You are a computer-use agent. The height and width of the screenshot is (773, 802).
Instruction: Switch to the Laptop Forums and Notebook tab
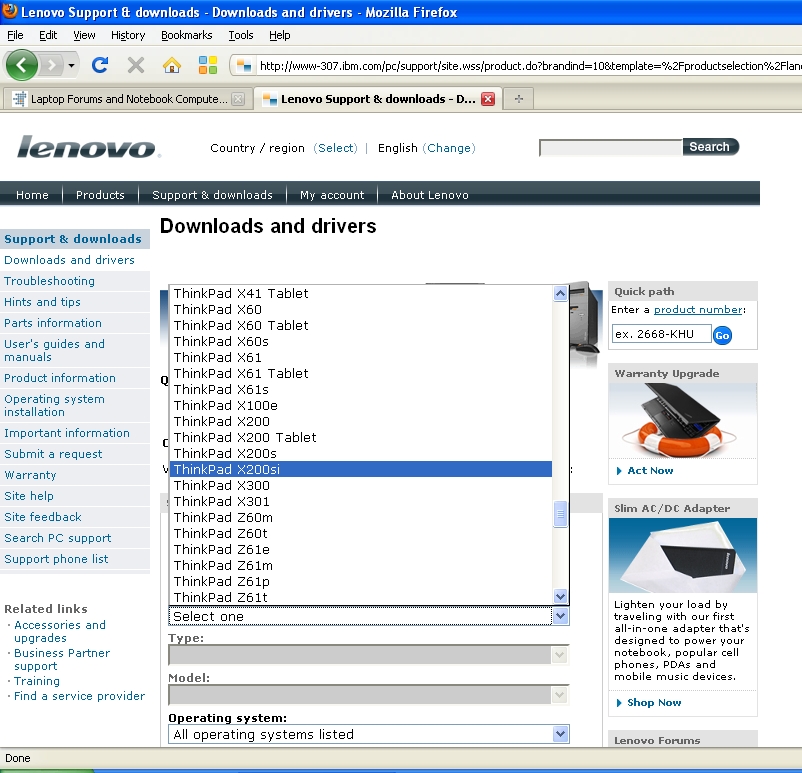(127, 99)
